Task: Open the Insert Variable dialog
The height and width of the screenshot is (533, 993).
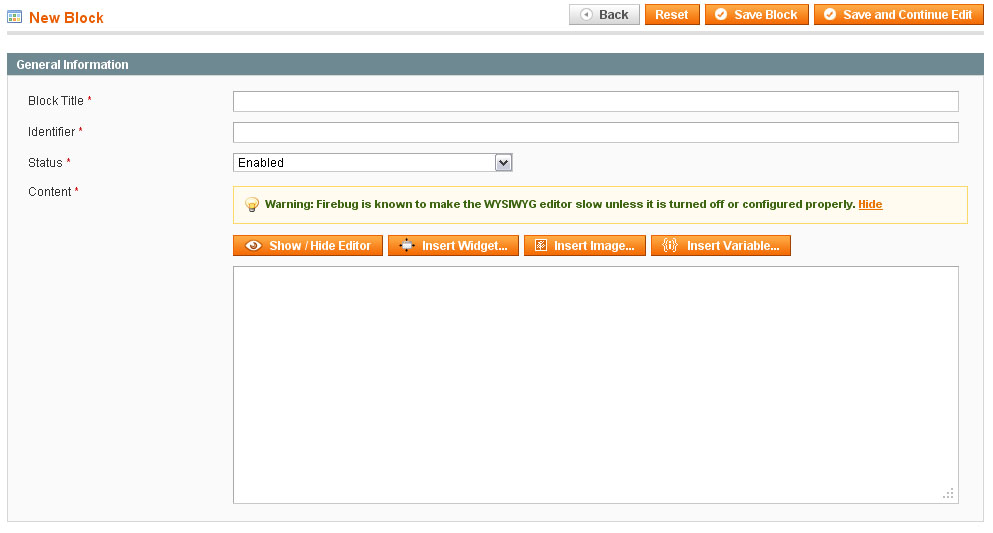Action: (721, 246)
